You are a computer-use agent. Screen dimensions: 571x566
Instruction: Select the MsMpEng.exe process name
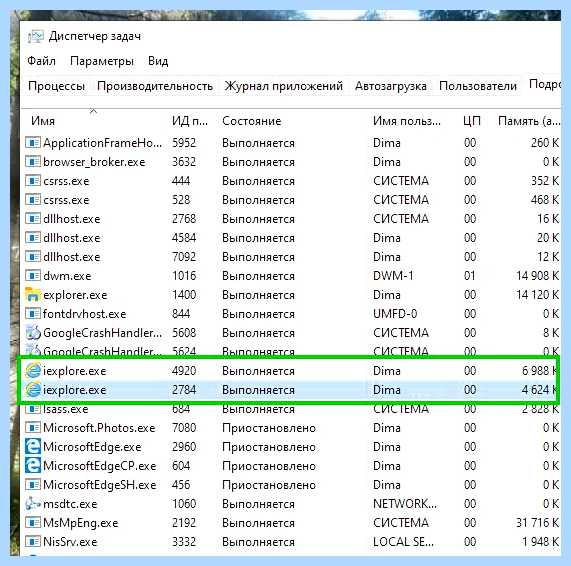[x=80, y=523]
